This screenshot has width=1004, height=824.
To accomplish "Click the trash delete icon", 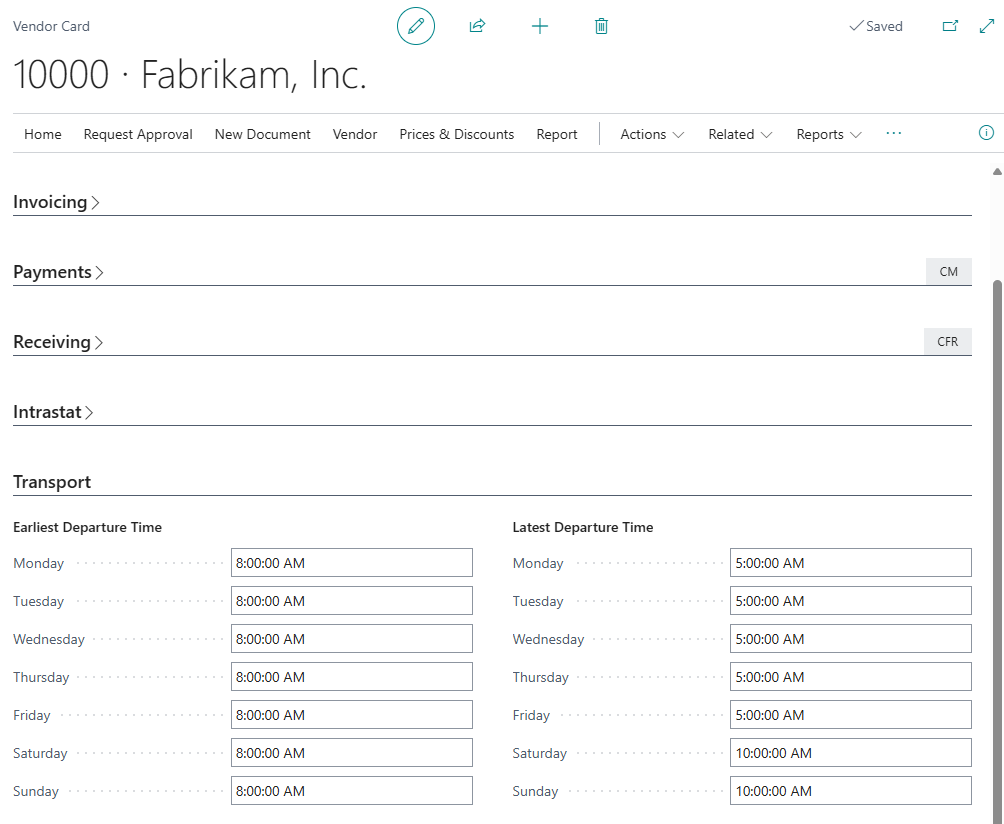I will pyautogui.click(x=601, y=26).
